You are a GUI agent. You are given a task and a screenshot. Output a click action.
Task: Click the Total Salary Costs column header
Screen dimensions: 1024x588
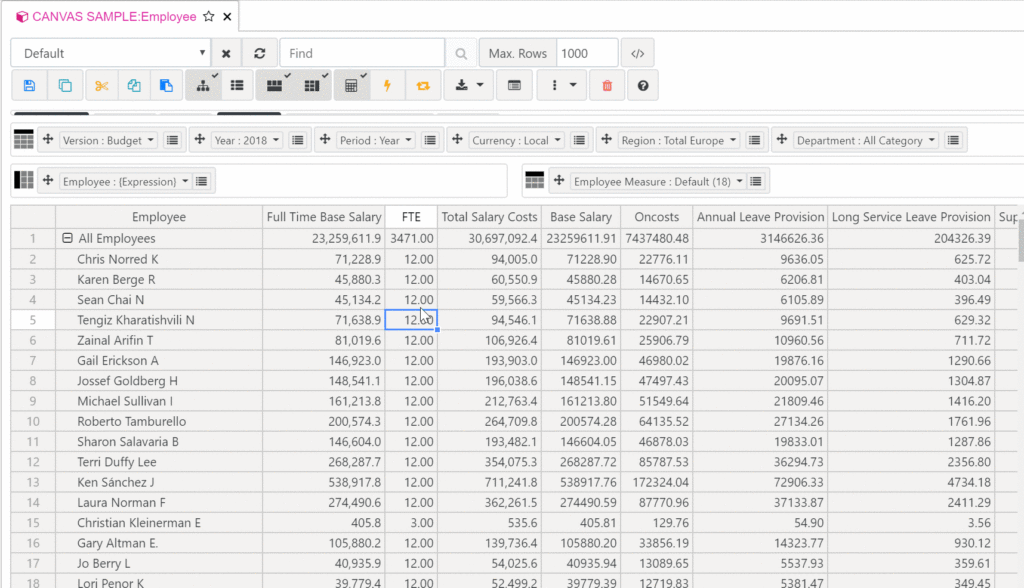pos(489,217)
